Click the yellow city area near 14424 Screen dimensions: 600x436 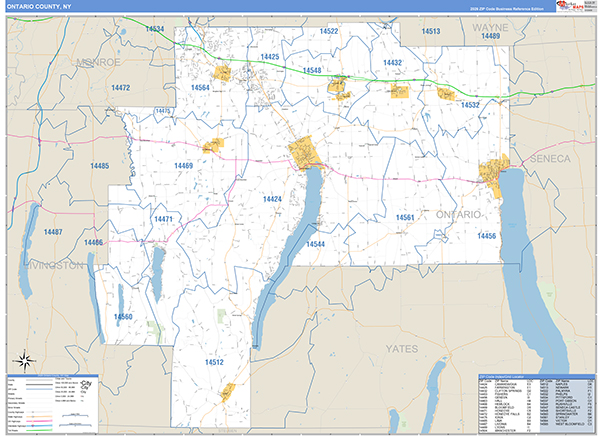[304, 154]
